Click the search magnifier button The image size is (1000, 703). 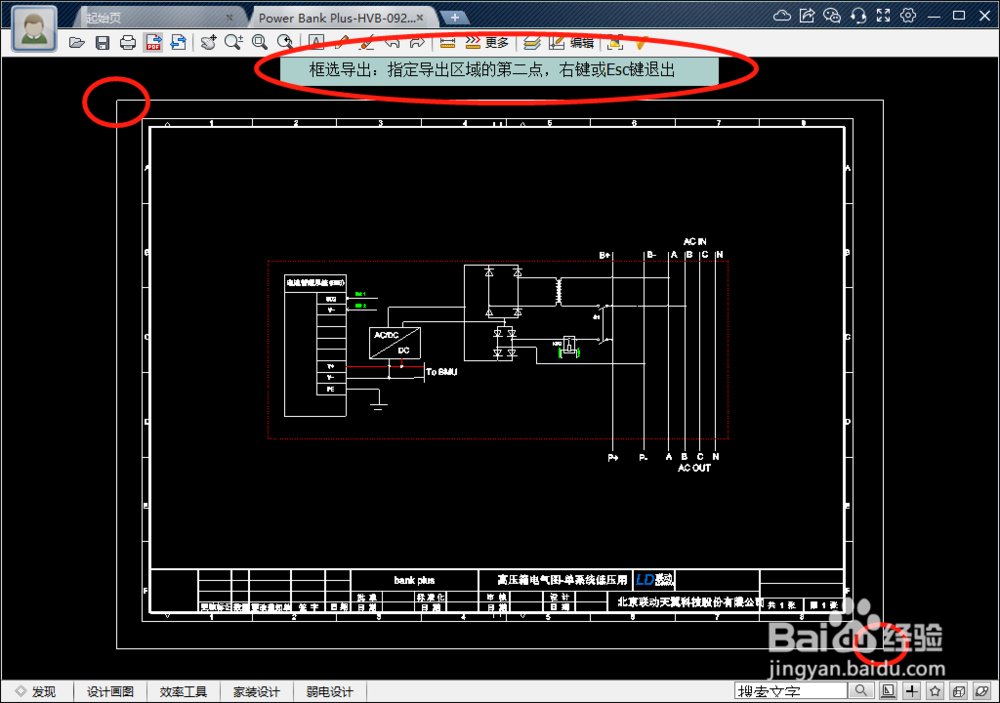tap(861, 691)
